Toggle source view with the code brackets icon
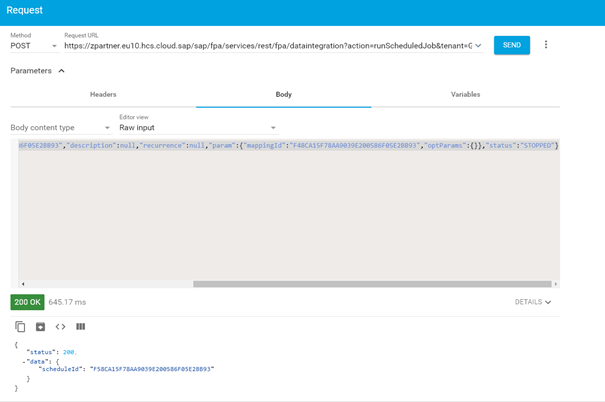The image size is (605, 402). [x=60, y=327]
